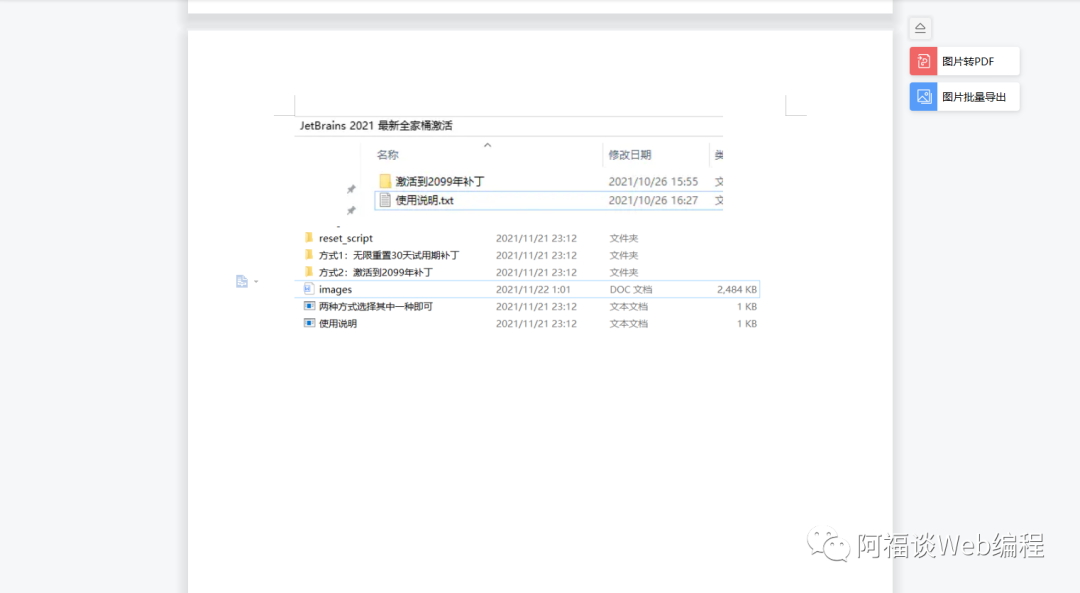Click the 图片批量导出 button

tap(964, 97)
